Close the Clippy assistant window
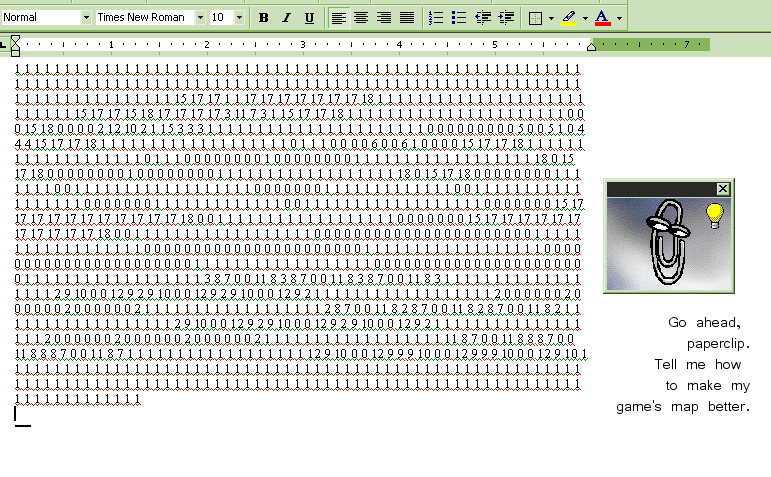This screenshot has height=477, width=771. [x=724, y=188]
